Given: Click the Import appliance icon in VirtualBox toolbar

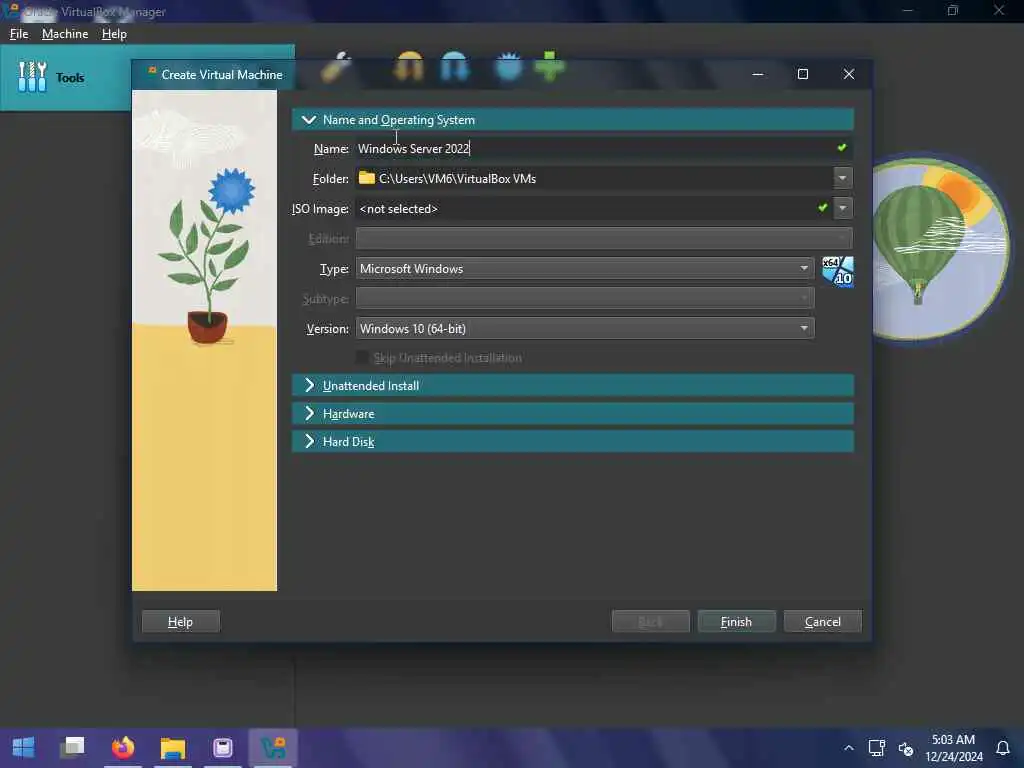Looking at the screenshot, I should [409, 67].
